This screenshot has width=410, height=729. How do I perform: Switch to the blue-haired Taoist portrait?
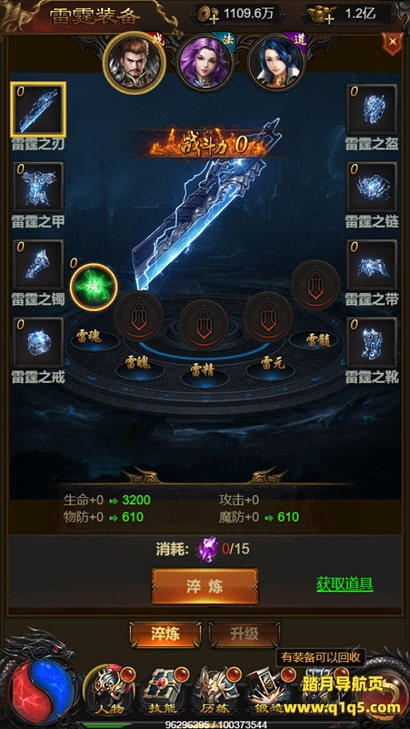pyautogui.click(x=277, y=63)
